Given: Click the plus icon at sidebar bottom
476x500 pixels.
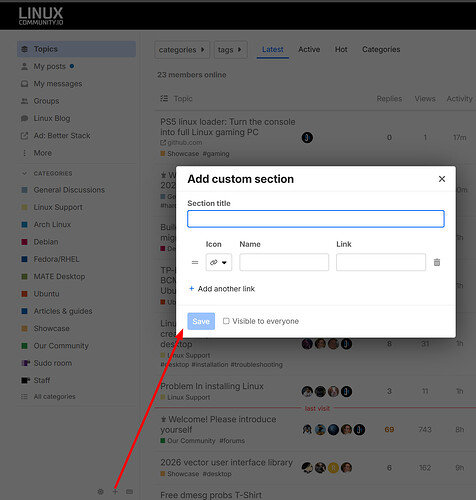Looking at the screenshot, I should (115, 492).
